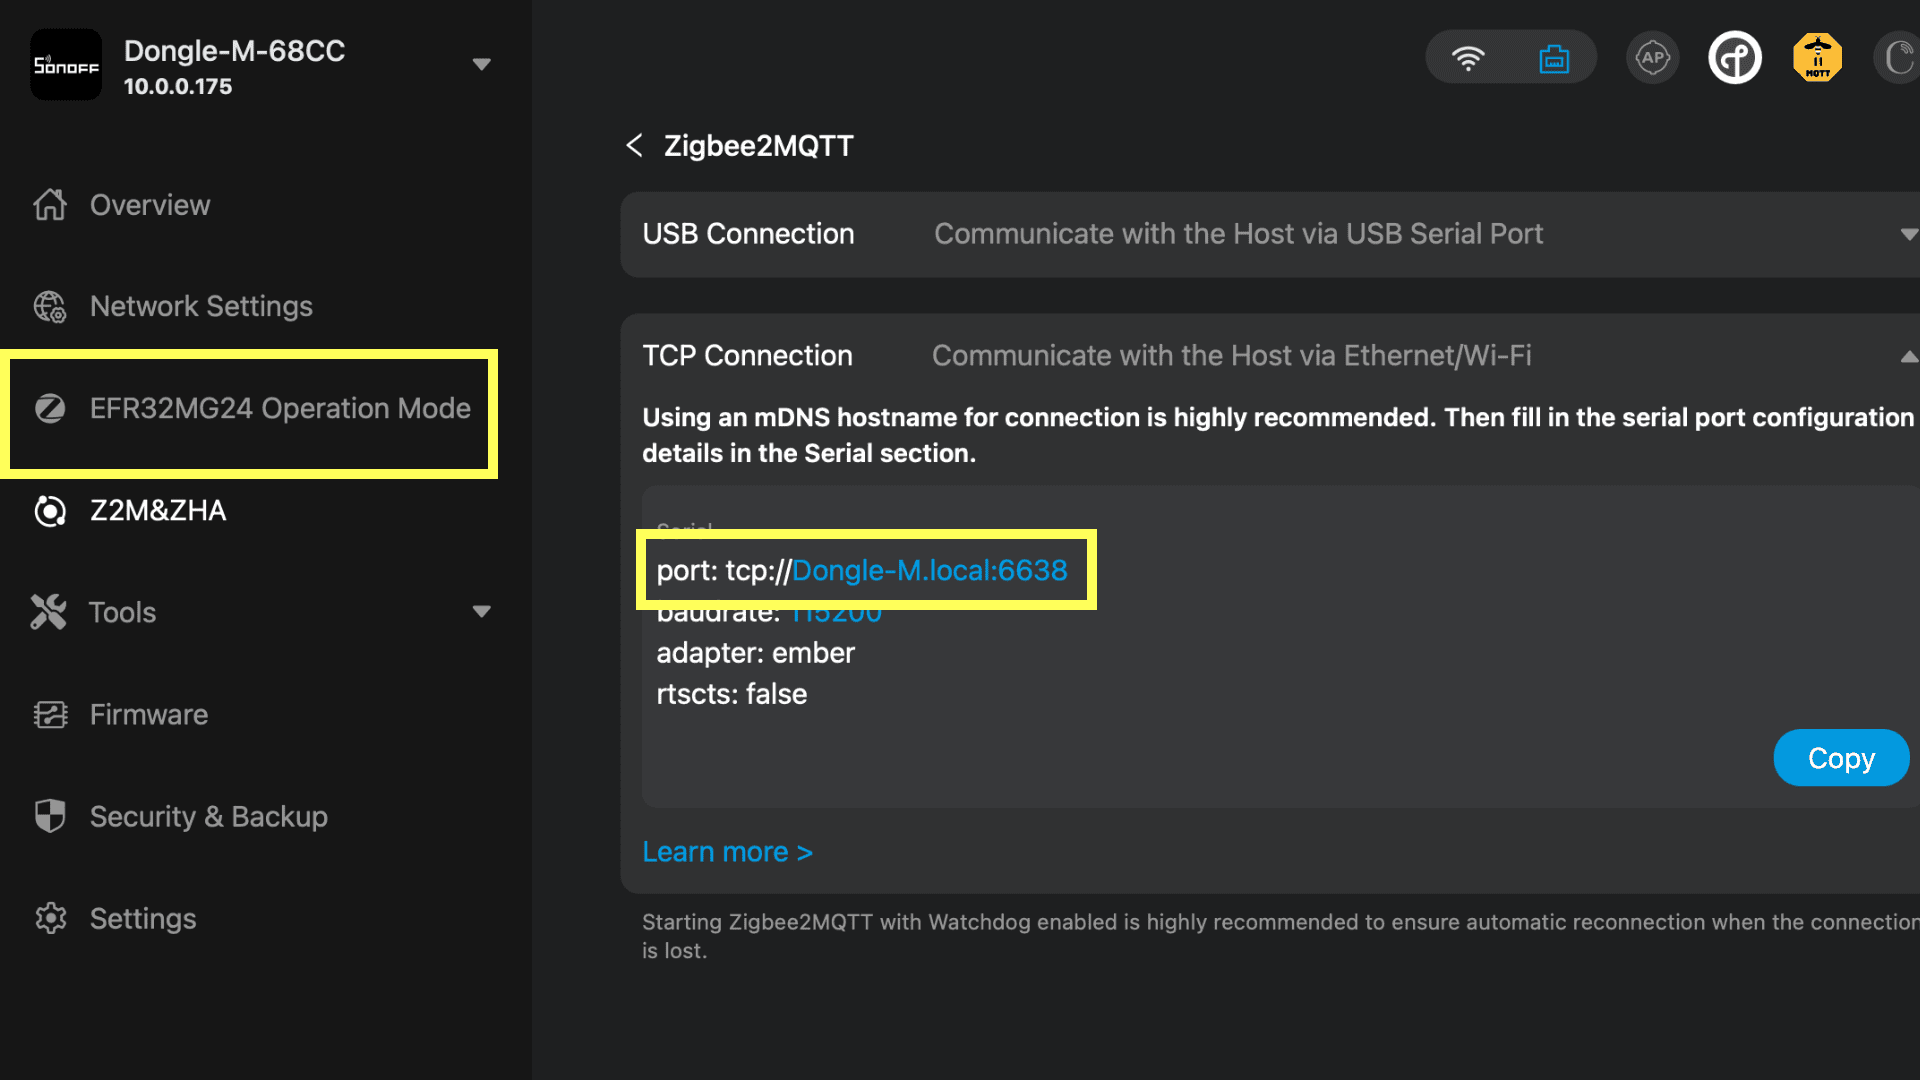The height and width of the screenshot is (1080, 1920).
Task: Click the Wi-Fi status icon
Action: click(1467, 58)
